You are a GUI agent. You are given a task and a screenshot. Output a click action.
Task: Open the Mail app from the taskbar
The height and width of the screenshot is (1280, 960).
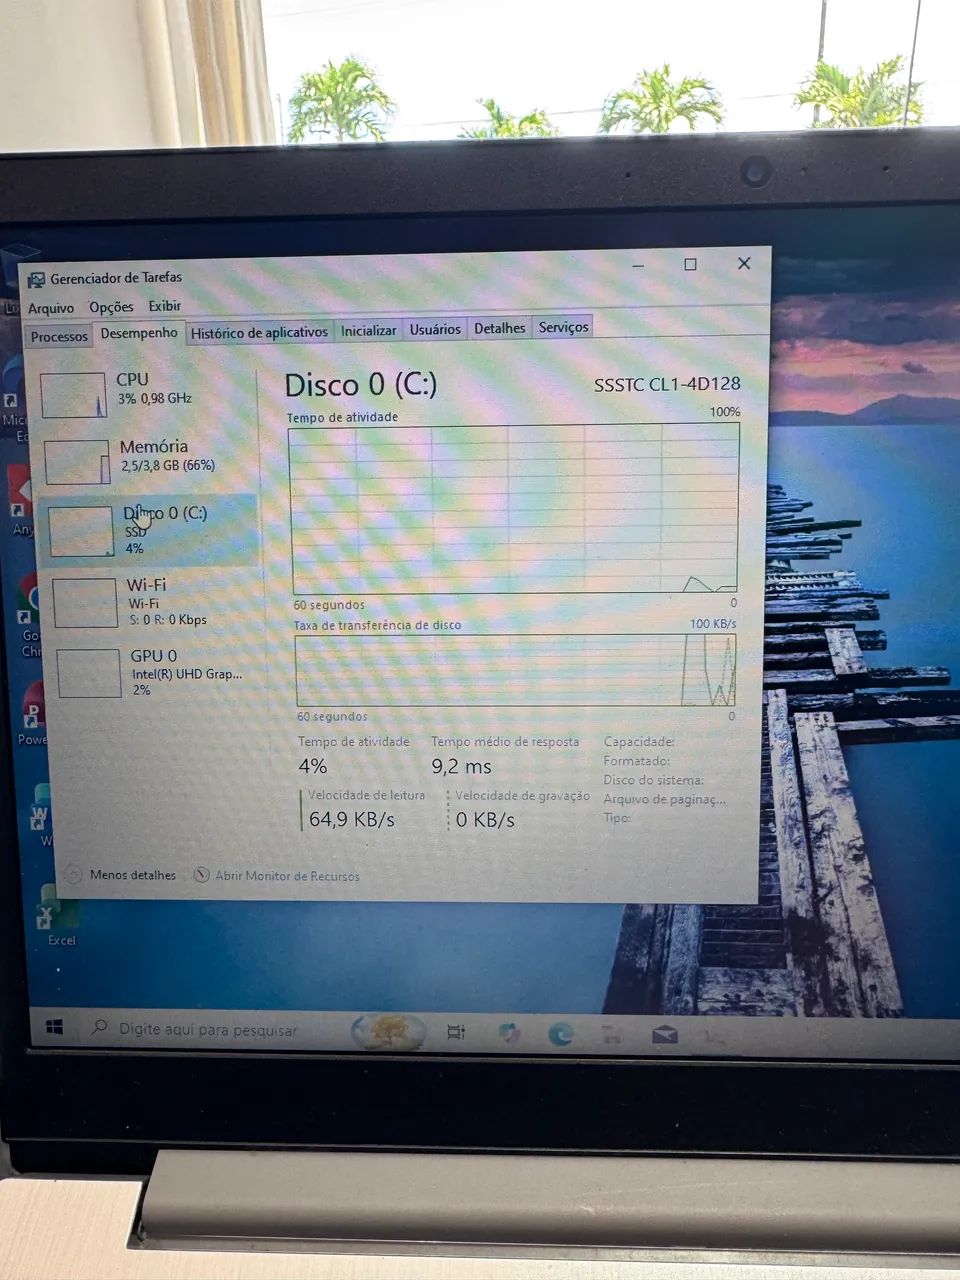tap(665, 1036)
